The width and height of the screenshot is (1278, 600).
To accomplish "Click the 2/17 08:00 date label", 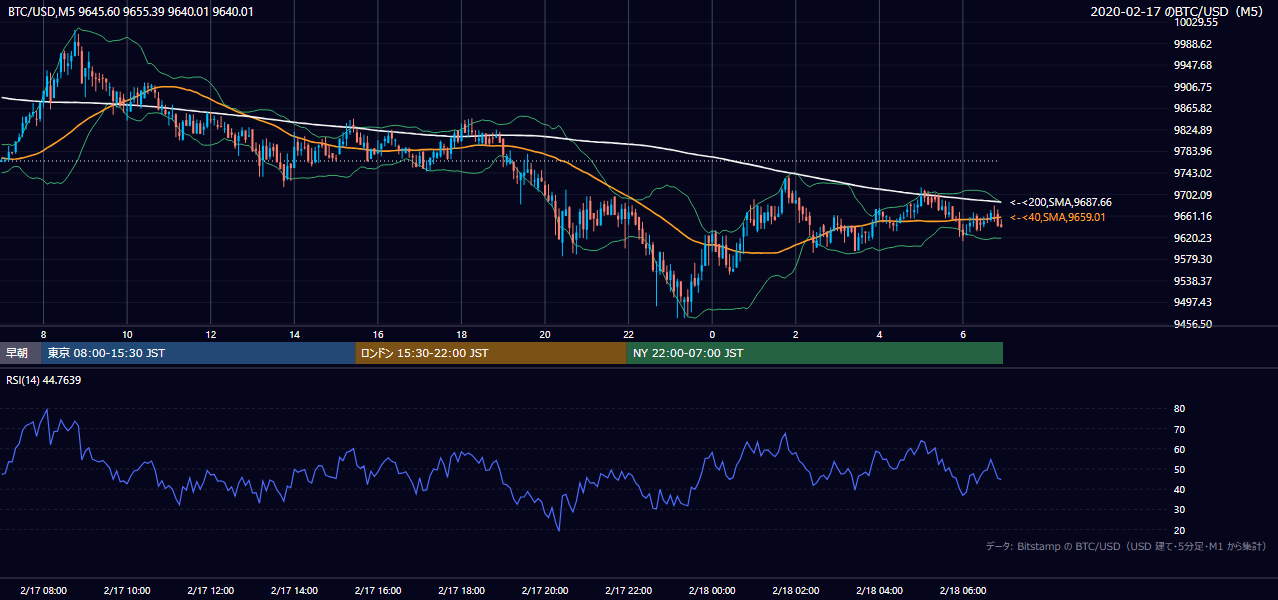I will 43,591.
